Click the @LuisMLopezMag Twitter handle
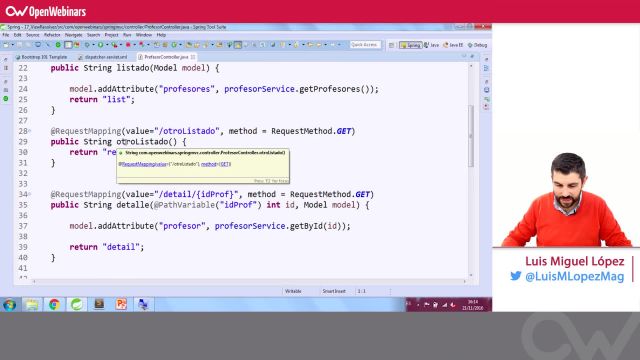 [x=574, y=276]
